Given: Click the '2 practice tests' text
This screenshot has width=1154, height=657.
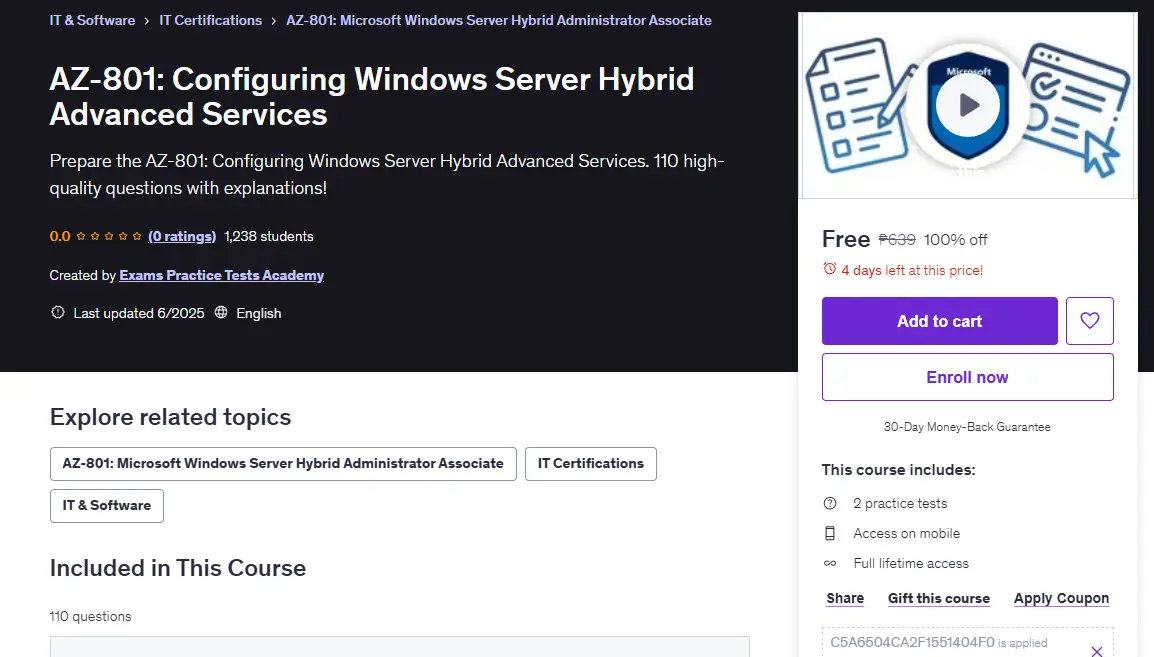Looking at the screenshot, I should 900,503.
